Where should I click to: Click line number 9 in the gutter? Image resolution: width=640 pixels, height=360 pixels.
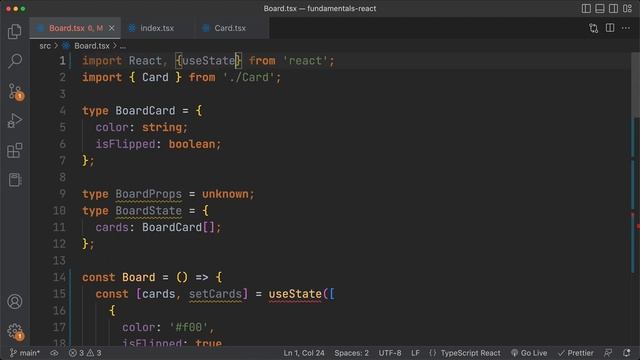[62, 193]
